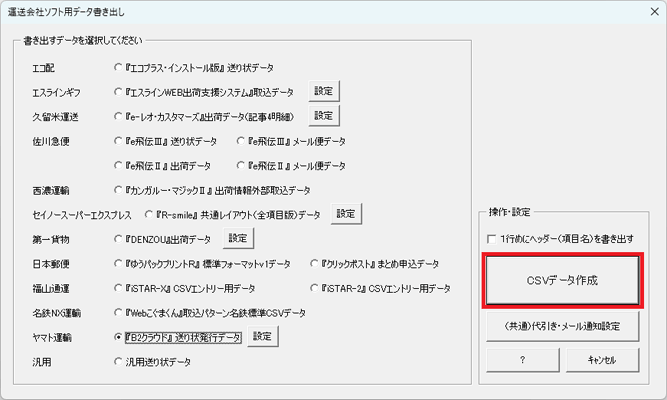
Task: Open 設定 for セイノースーパーエクスプレス
Action: pos(346,214)
